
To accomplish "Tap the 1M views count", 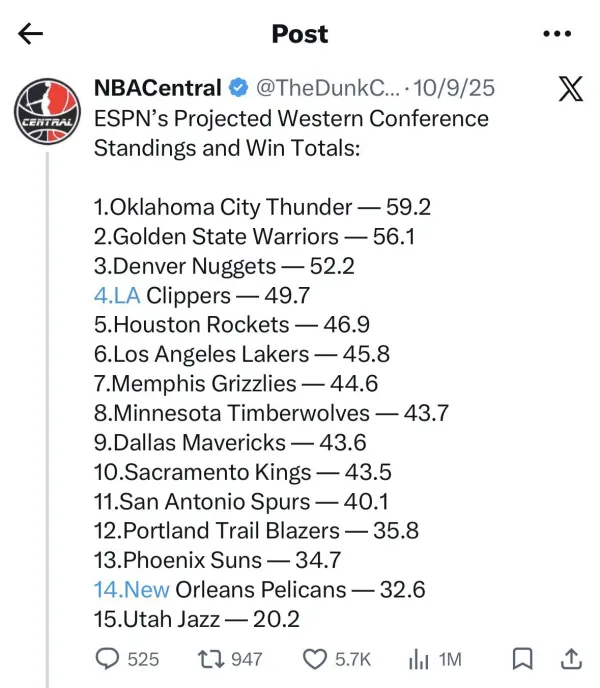I will (450, 659).
